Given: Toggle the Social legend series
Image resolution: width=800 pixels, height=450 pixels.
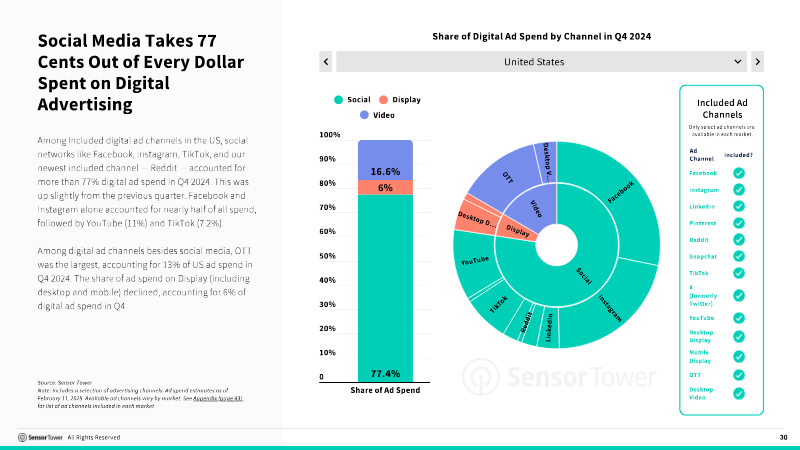Looking at the screenshot, I should click(353, 100).
